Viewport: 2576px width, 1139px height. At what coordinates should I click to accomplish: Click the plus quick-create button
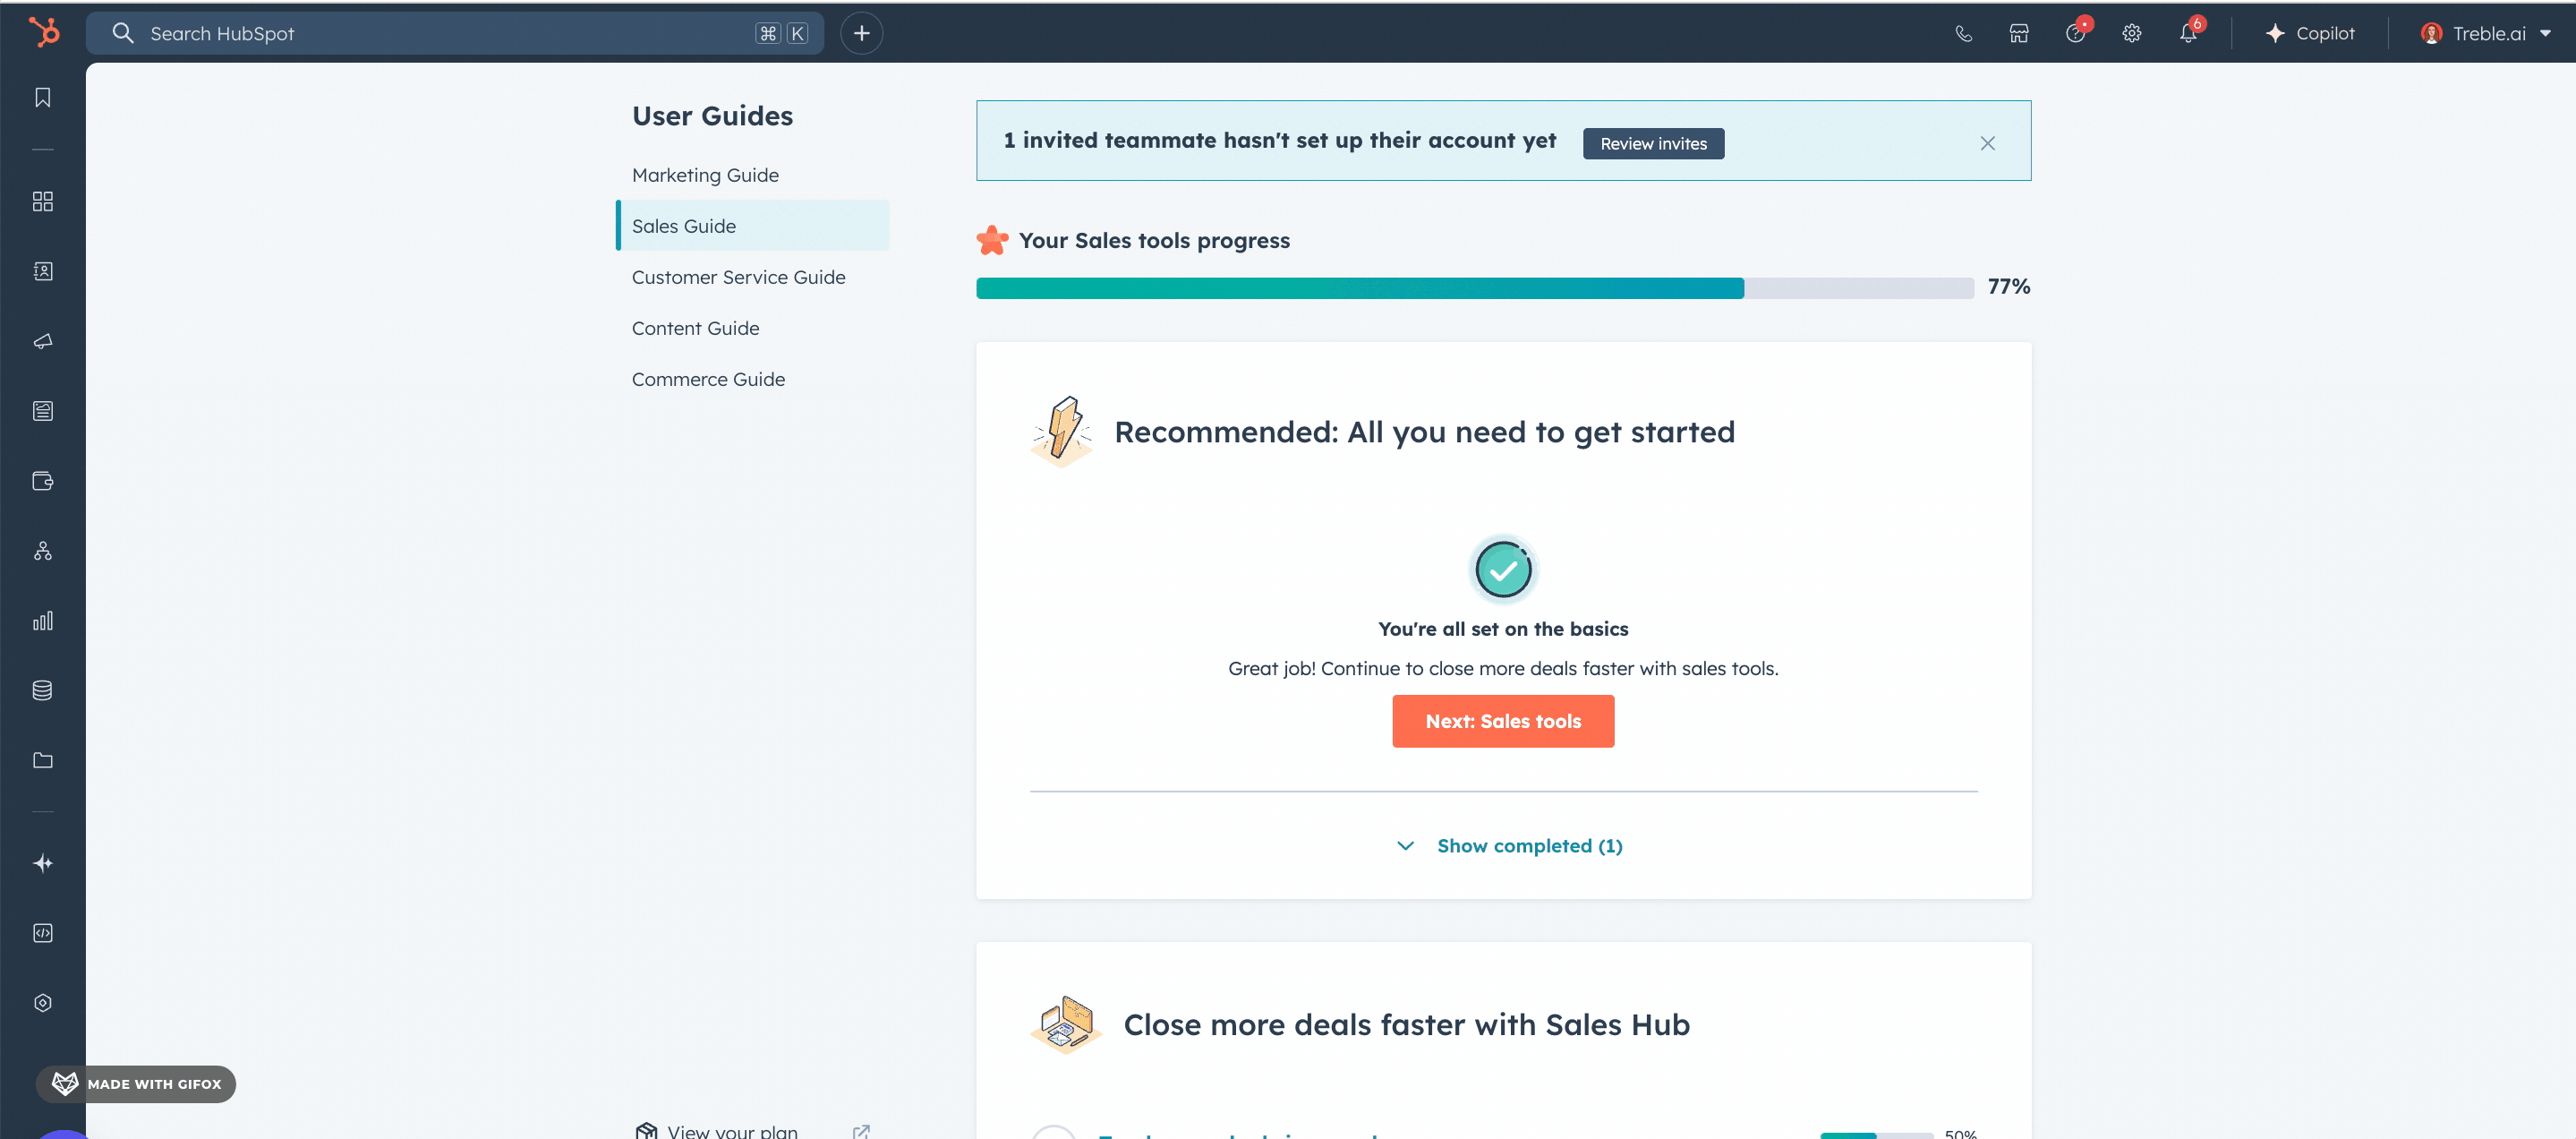[x=861, y=33]
